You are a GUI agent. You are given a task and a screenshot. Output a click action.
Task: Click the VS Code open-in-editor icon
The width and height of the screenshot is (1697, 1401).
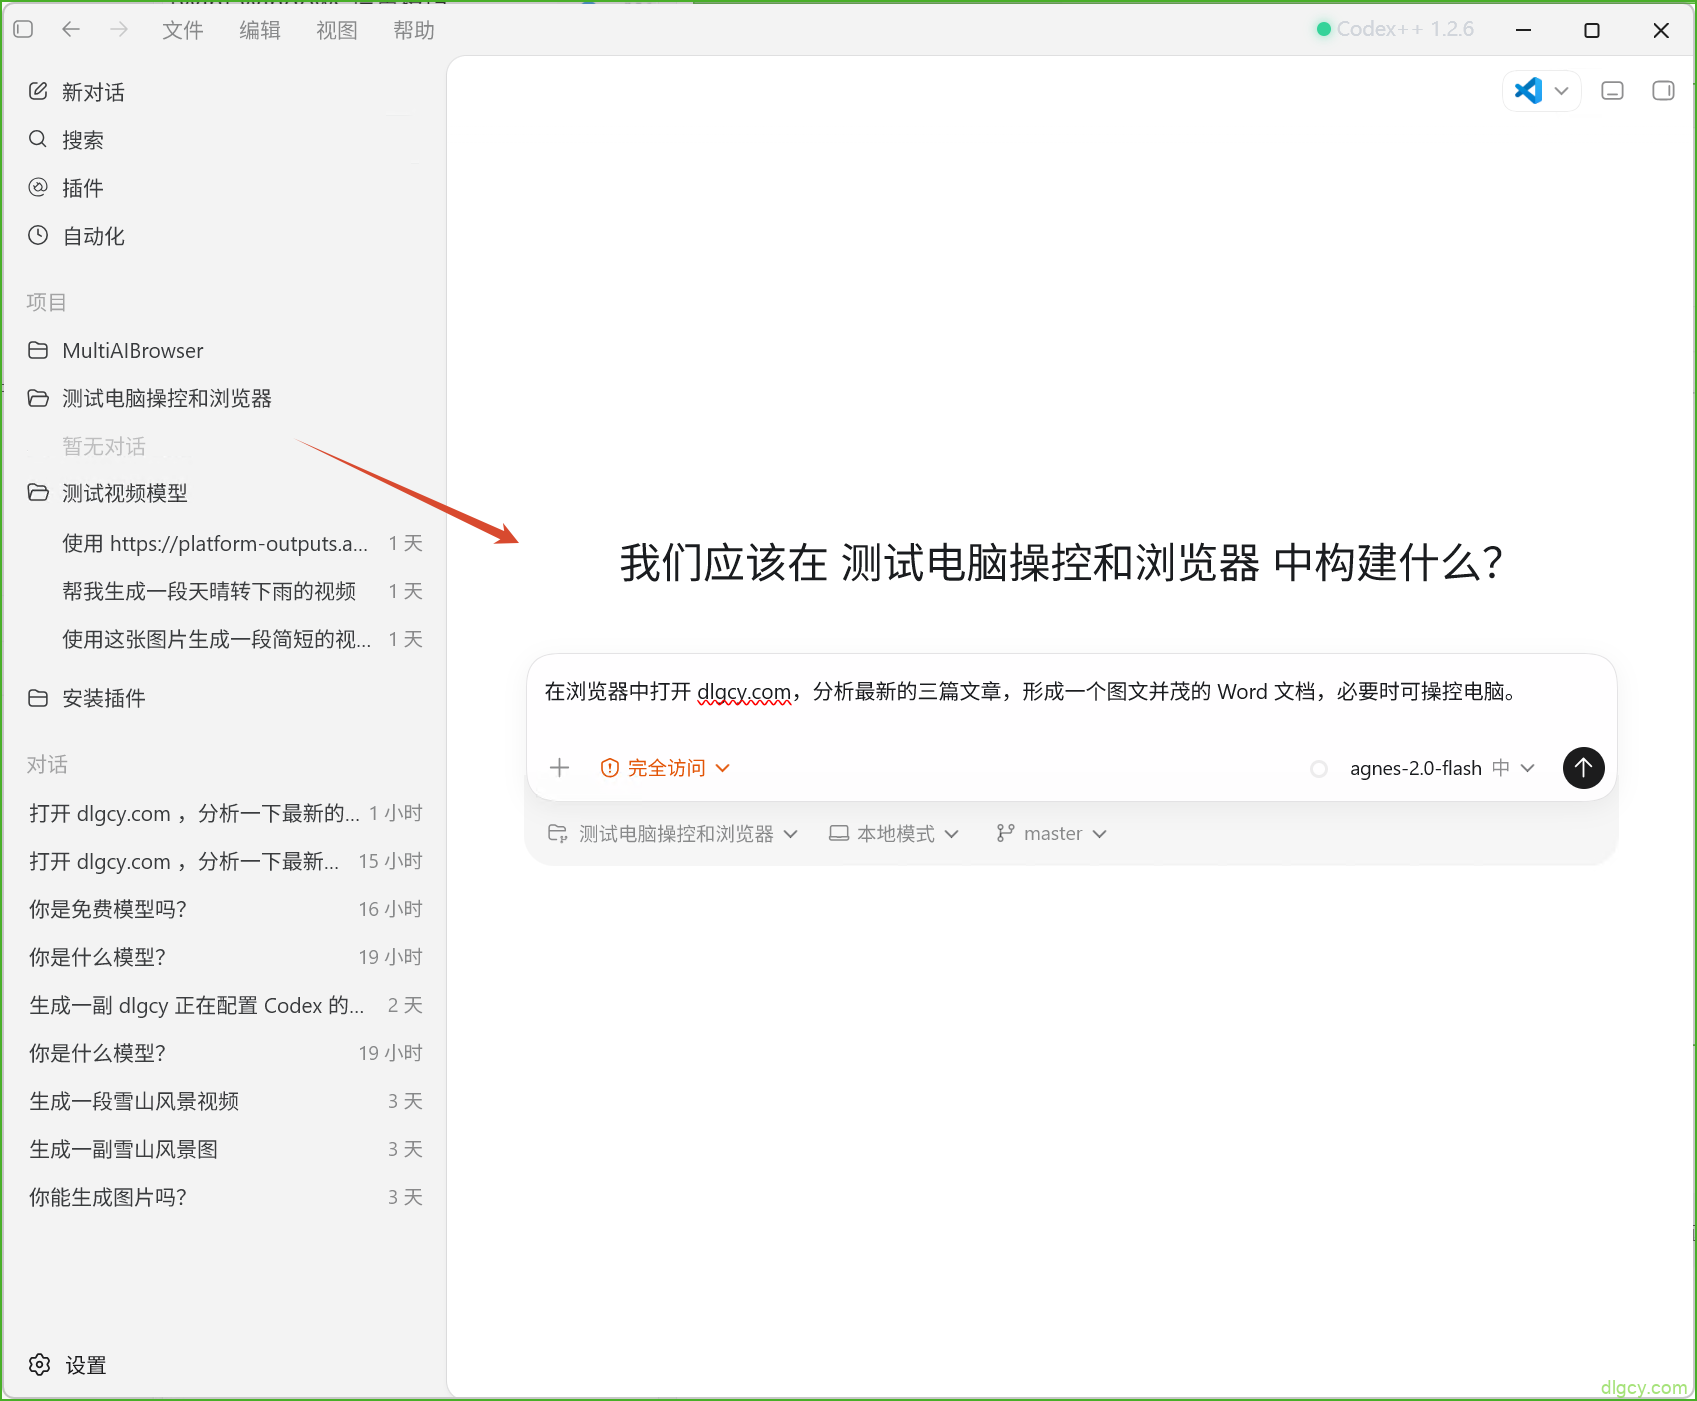click(1528, 91)
